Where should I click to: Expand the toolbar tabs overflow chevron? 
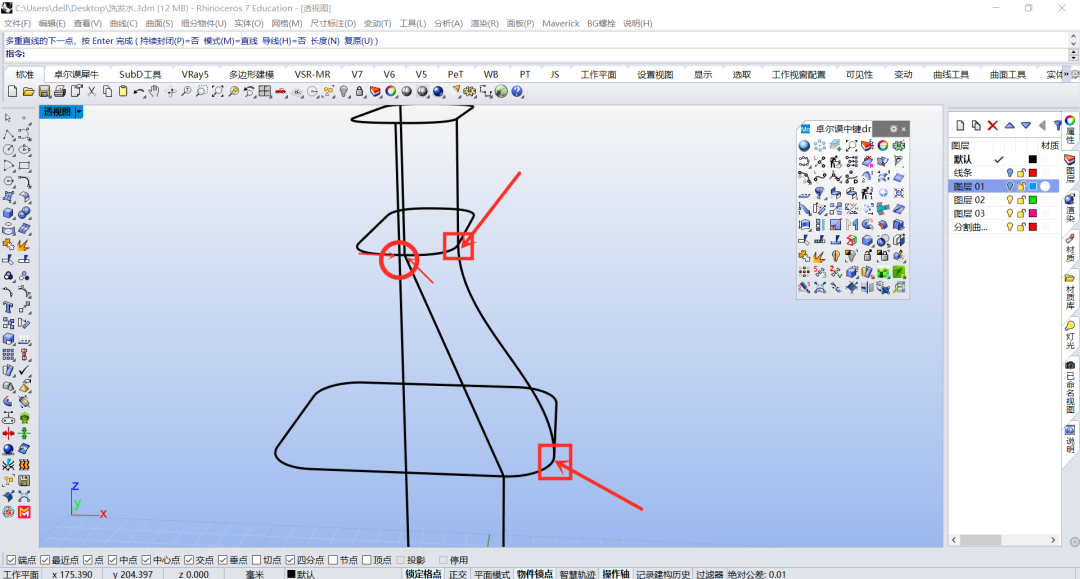click(x=1067, y=74)
